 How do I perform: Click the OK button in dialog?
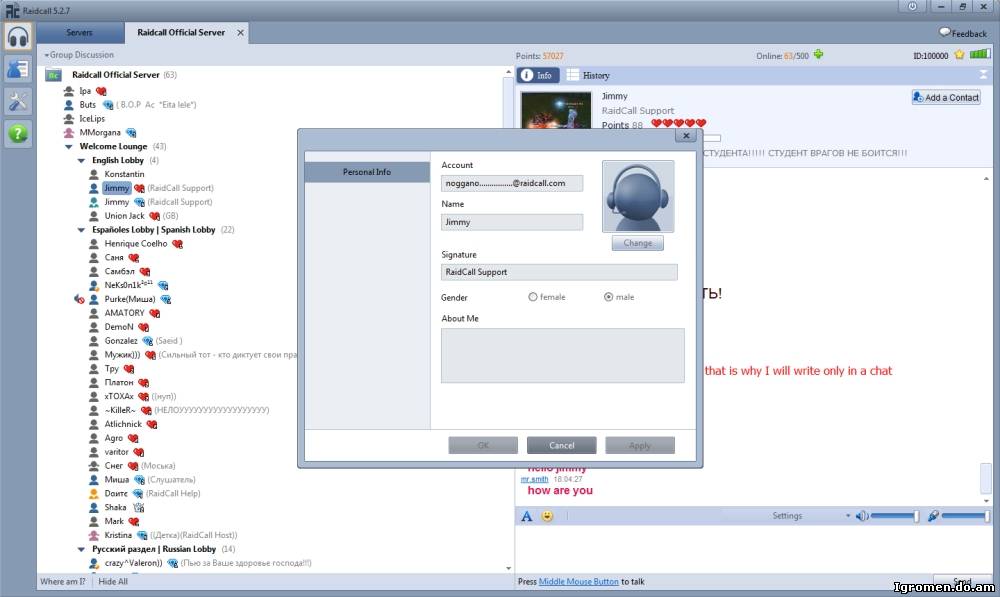(483, 445)
